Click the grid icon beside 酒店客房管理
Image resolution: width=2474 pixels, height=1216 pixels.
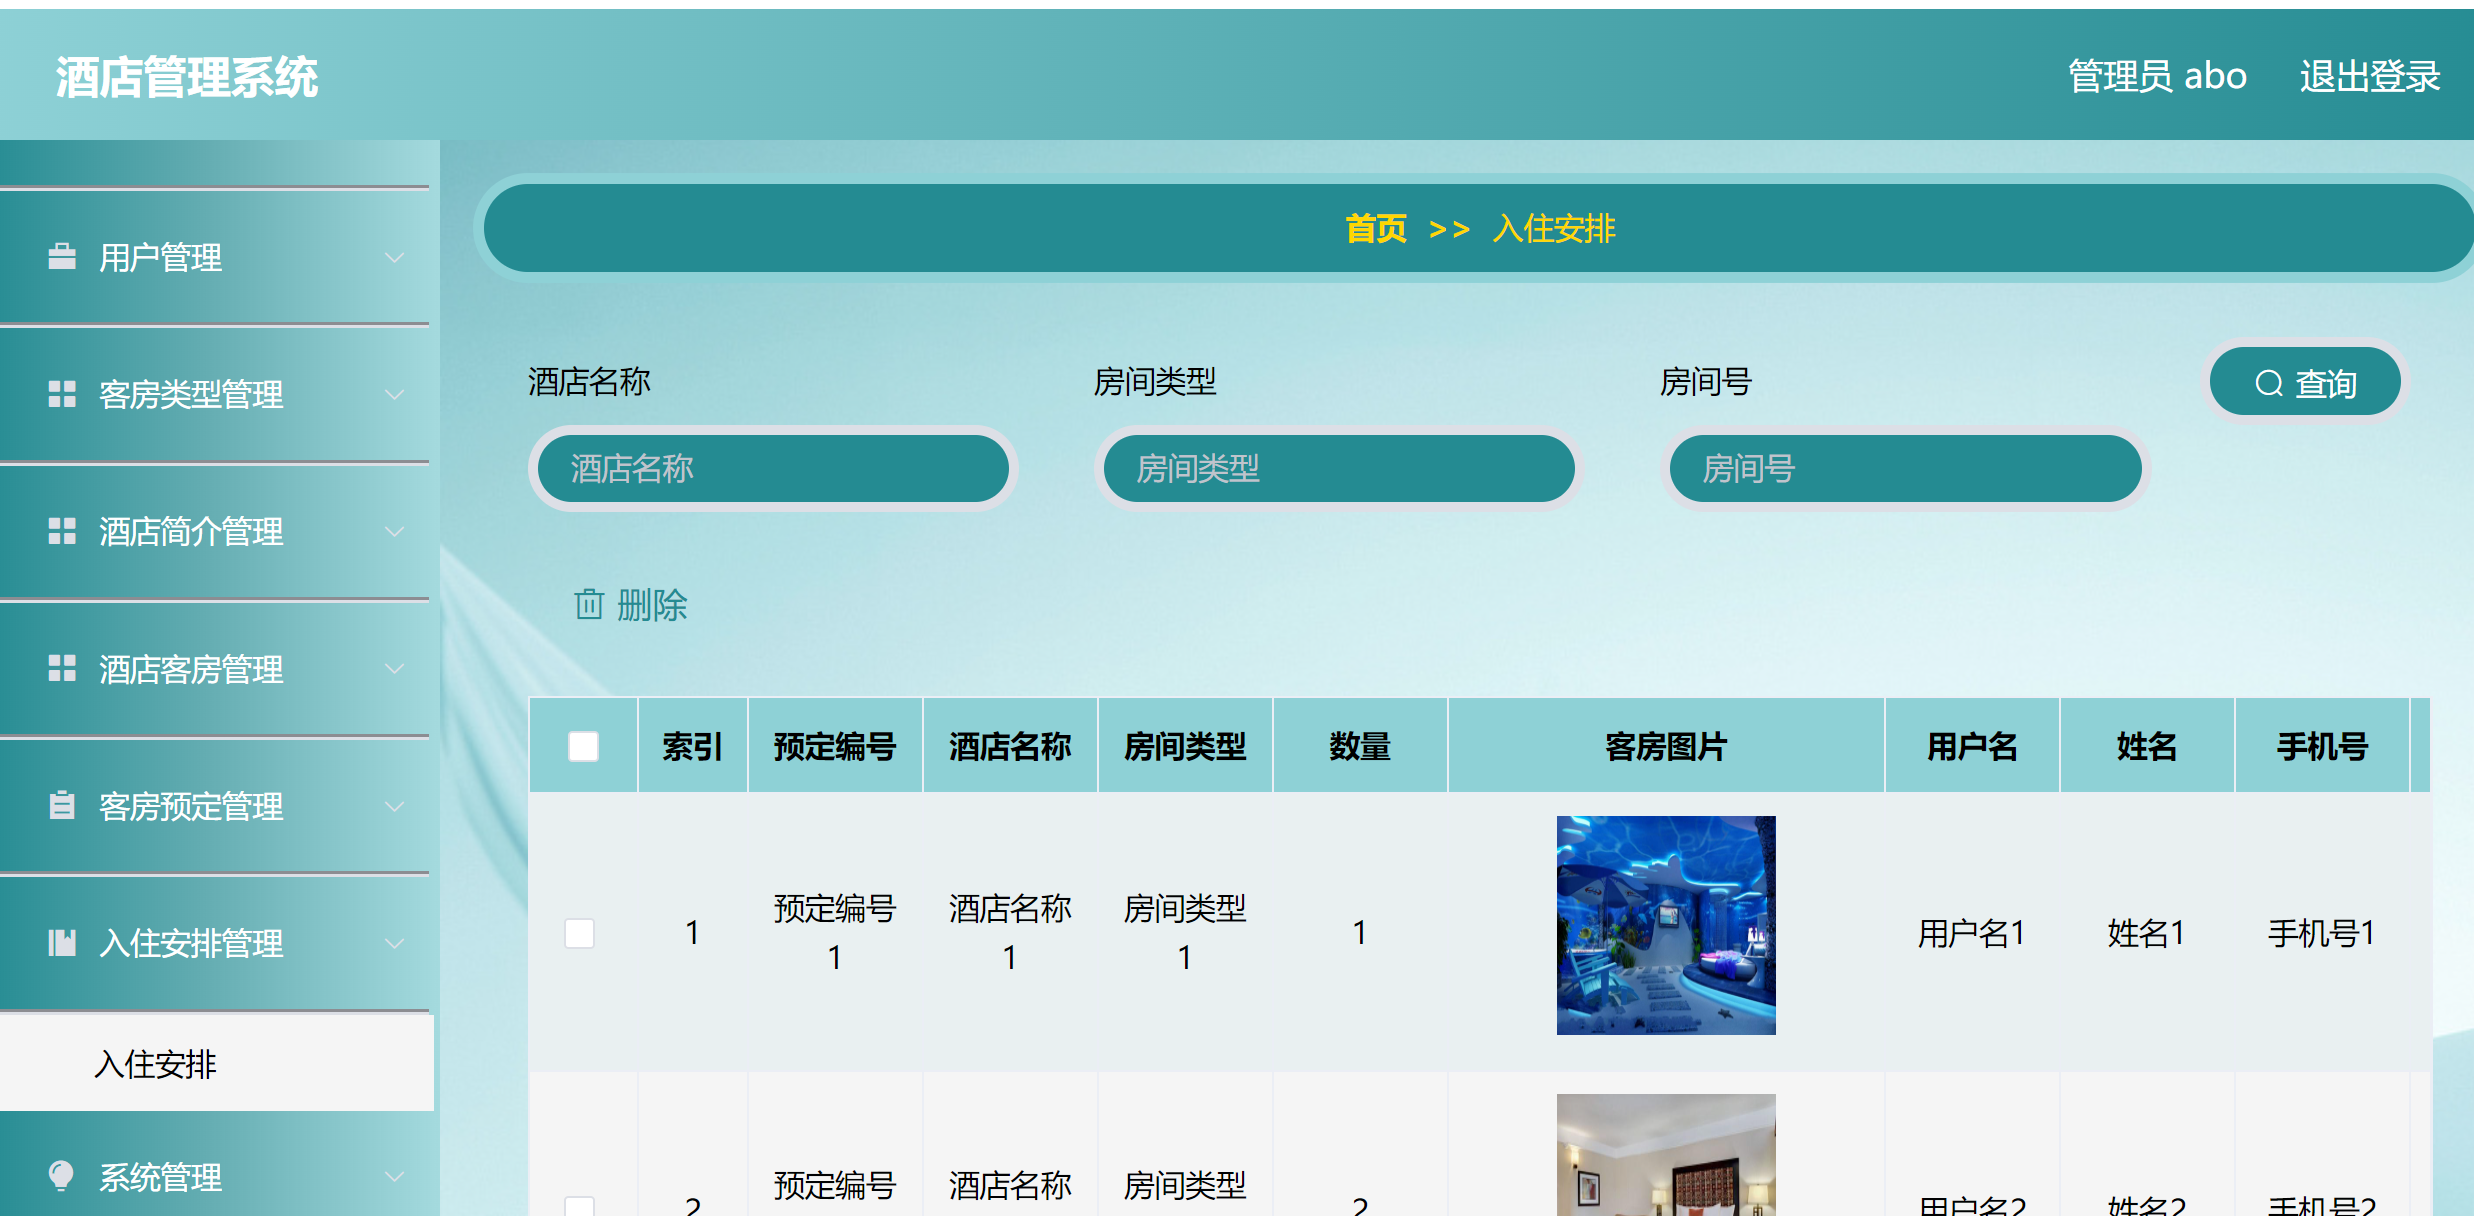[62, 668]
